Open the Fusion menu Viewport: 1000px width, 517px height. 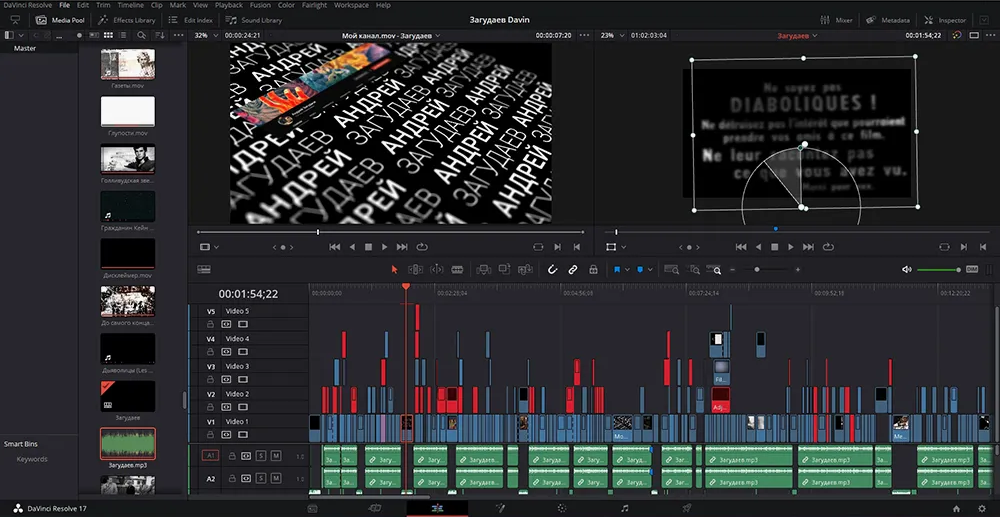point(260,5)
